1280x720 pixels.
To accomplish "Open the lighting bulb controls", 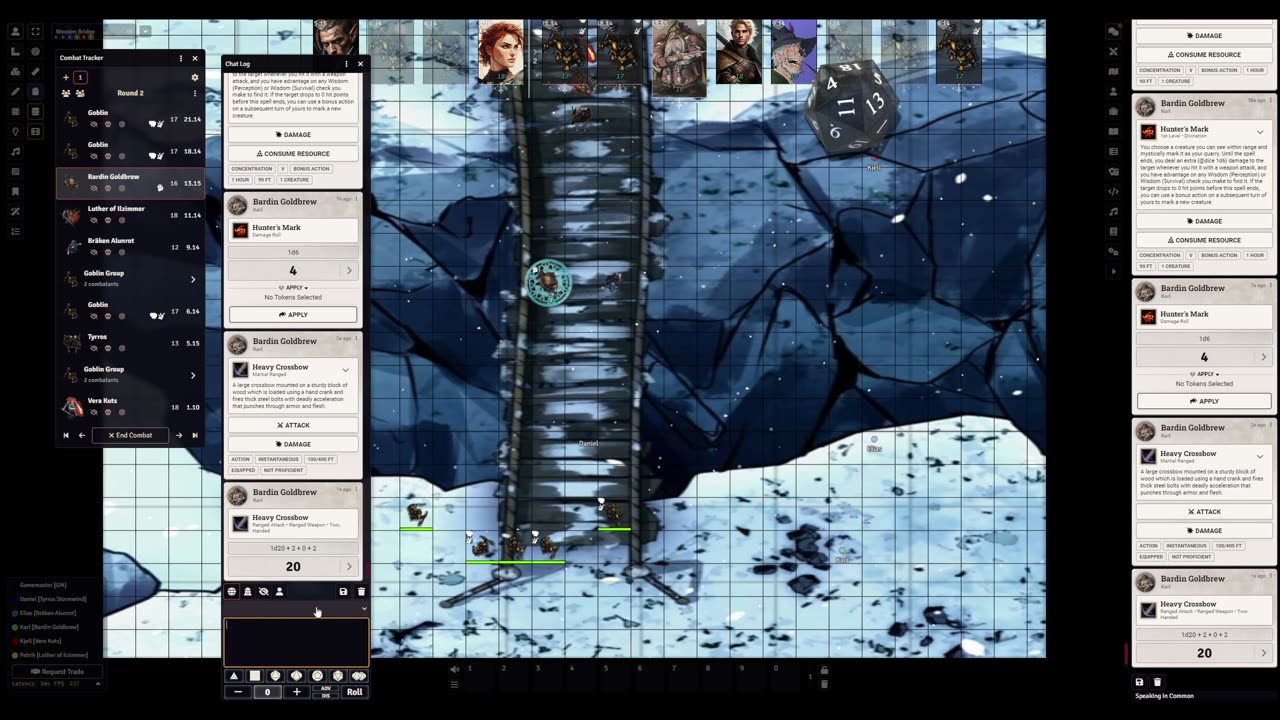I will (15, 132).
